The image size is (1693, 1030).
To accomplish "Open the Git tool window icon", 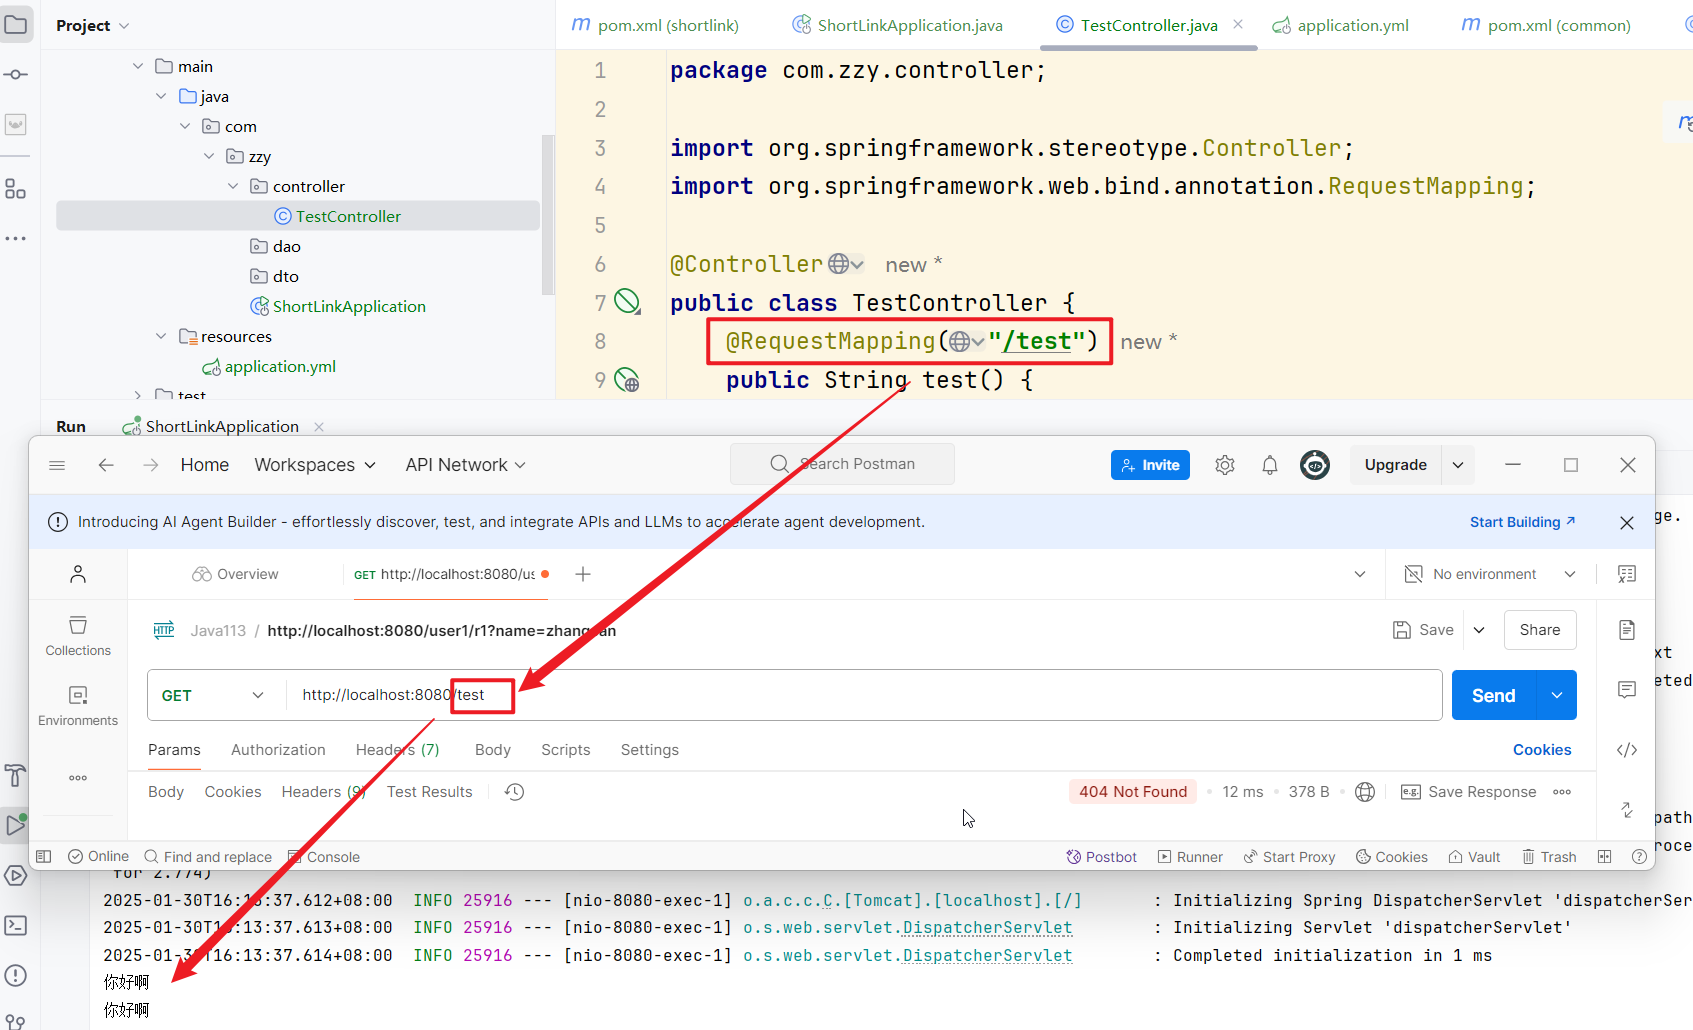I will tap(15, 1020).
